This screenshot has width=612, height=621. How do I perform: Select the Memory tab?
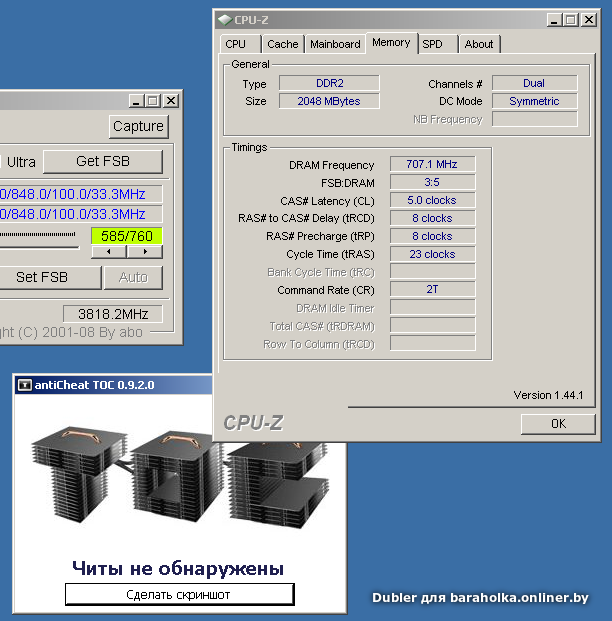[x=391, y=42]
